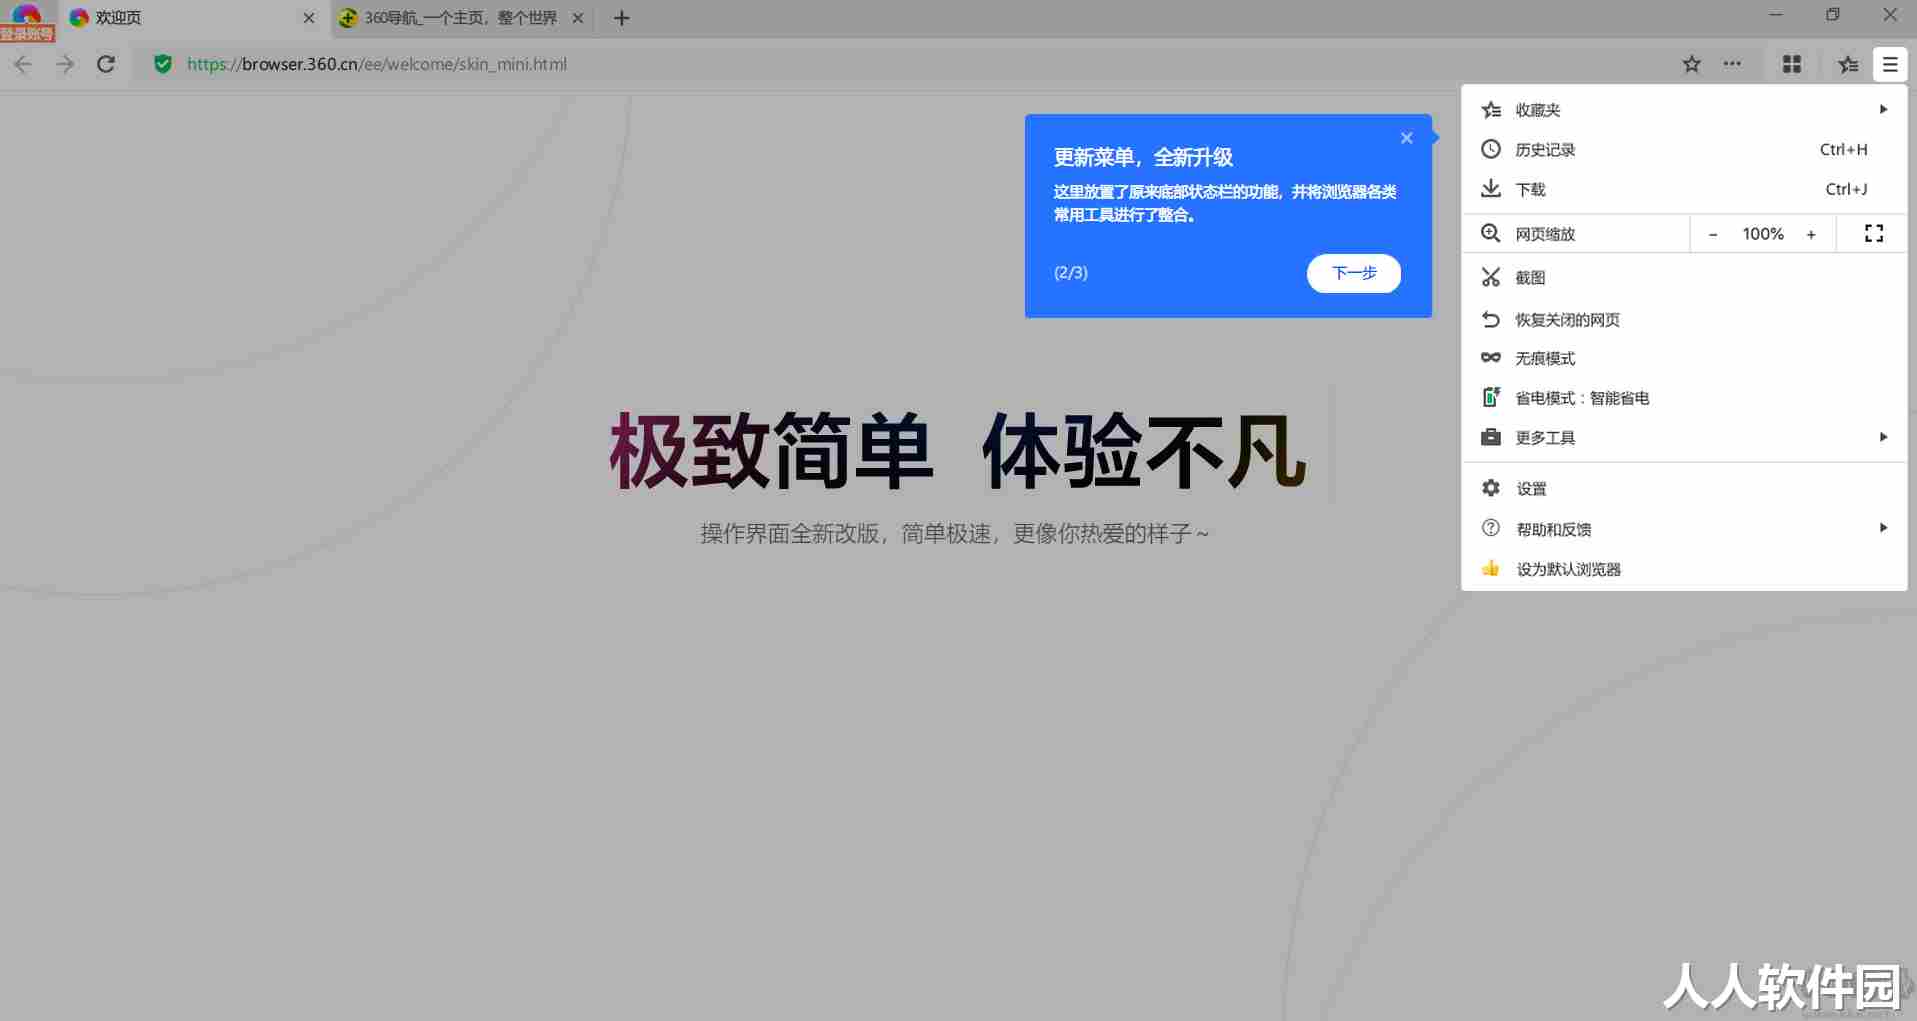Viewport: 1917px width, 1021px height.
Task: Decrease page zoom with the minus button
Action: [1713, 234]
